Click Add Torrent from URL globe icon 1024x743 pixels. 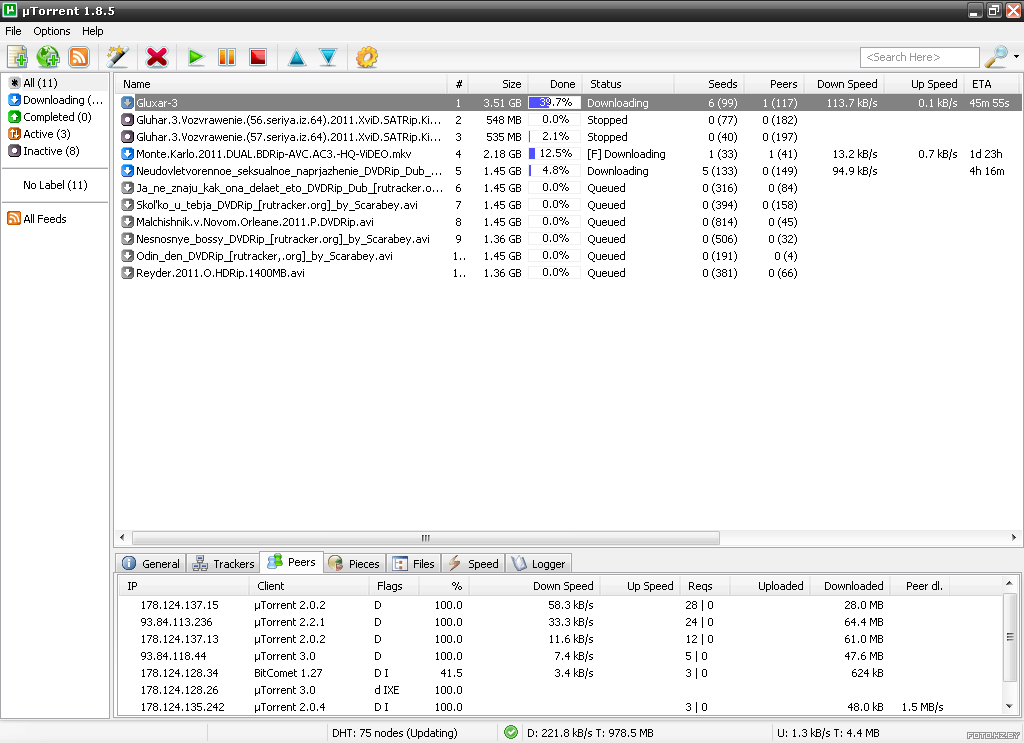(x=48, y=57)
